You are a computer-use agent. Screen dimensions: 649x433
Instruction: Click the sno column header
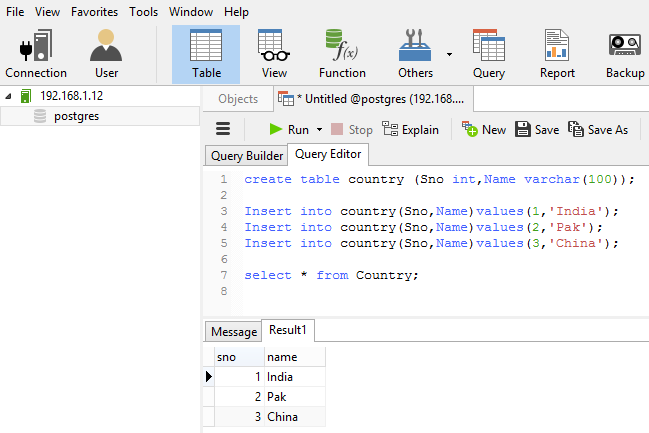(x=239, y=357)
